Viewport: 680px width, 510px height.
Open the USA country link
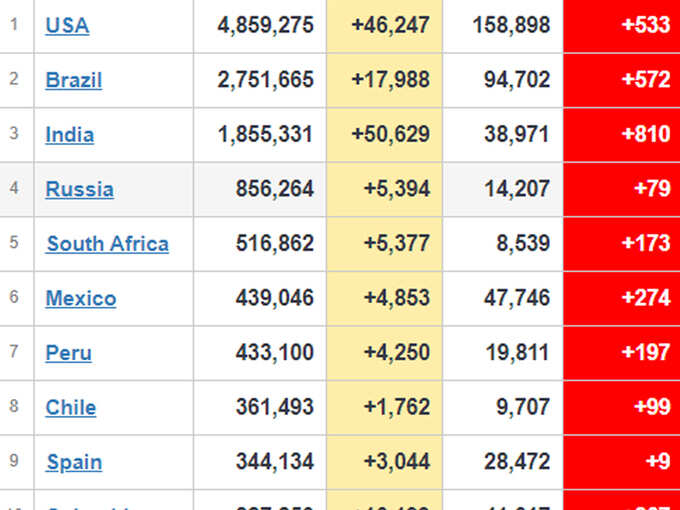(67, 25)
